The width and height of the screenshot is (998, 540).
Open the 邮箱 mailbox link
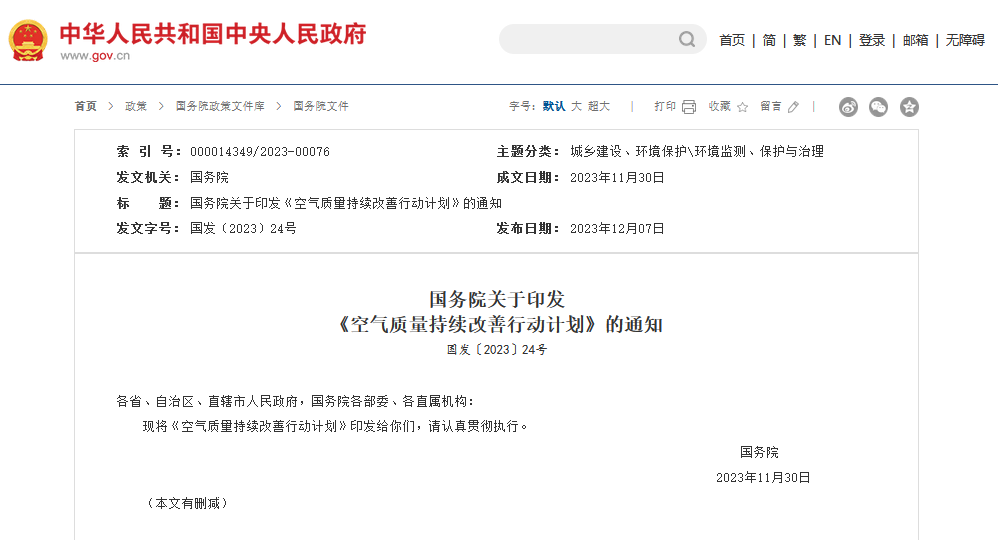pyautogui.click(x=915, y=40)
